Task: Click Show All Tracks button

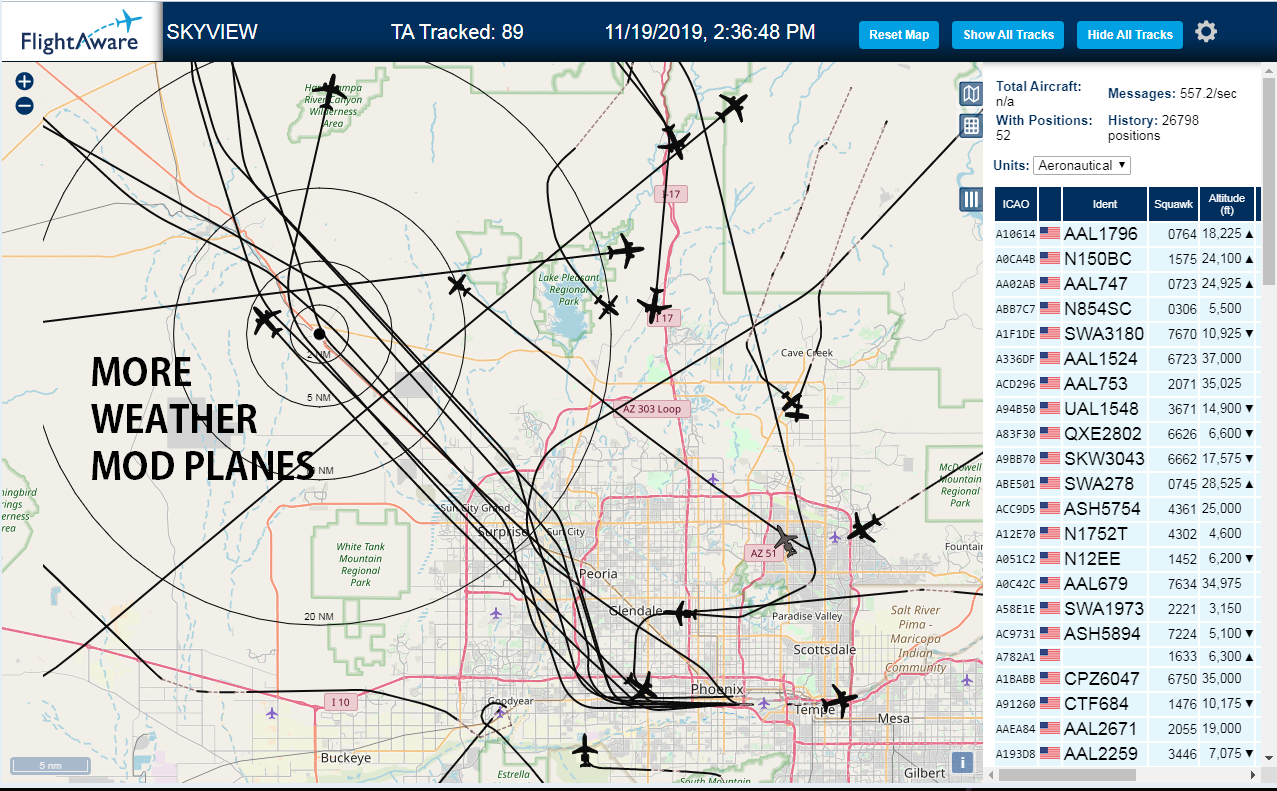Action: tap(1008, 34)
